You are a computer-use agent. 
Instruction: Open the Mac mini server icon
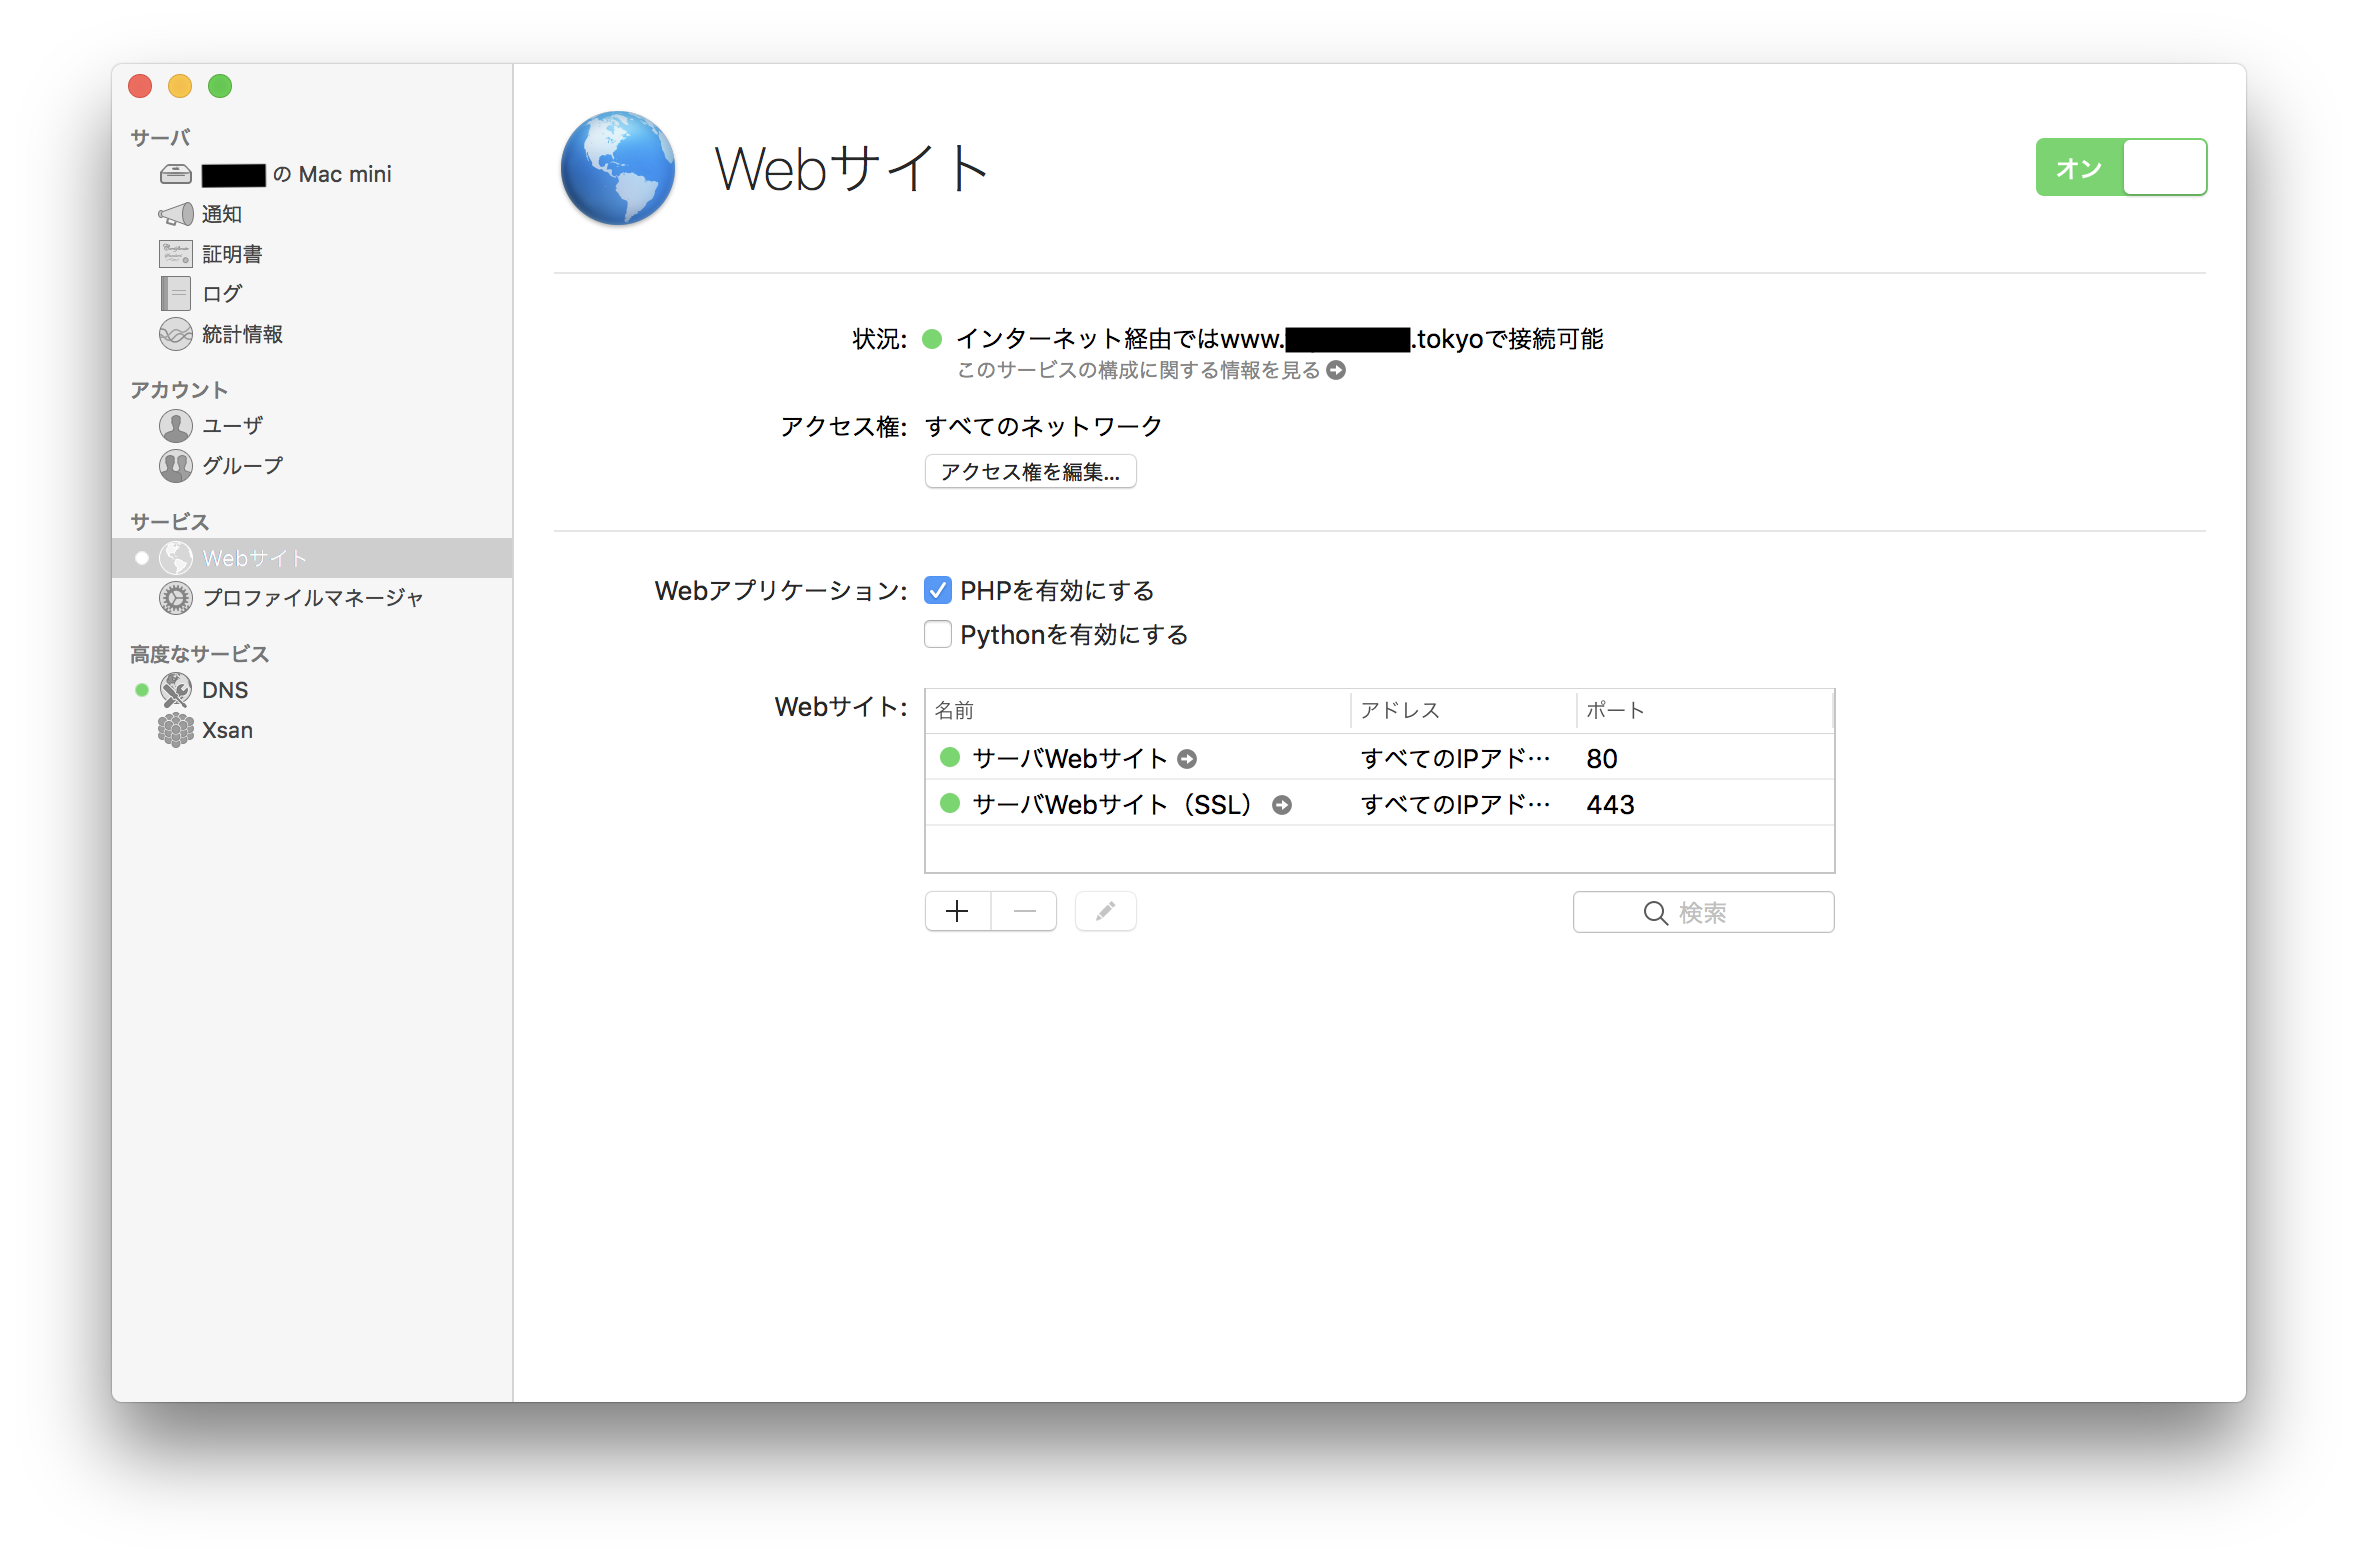click(x=175, y=174)
